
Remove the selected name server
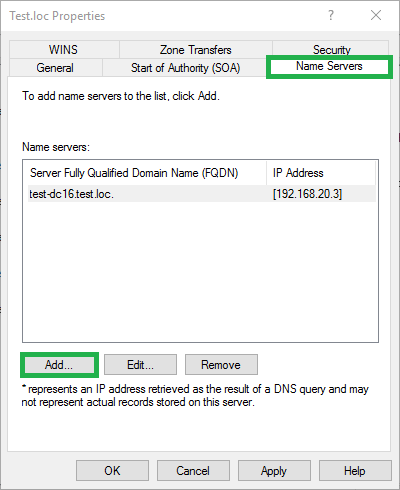coord(221,365)
